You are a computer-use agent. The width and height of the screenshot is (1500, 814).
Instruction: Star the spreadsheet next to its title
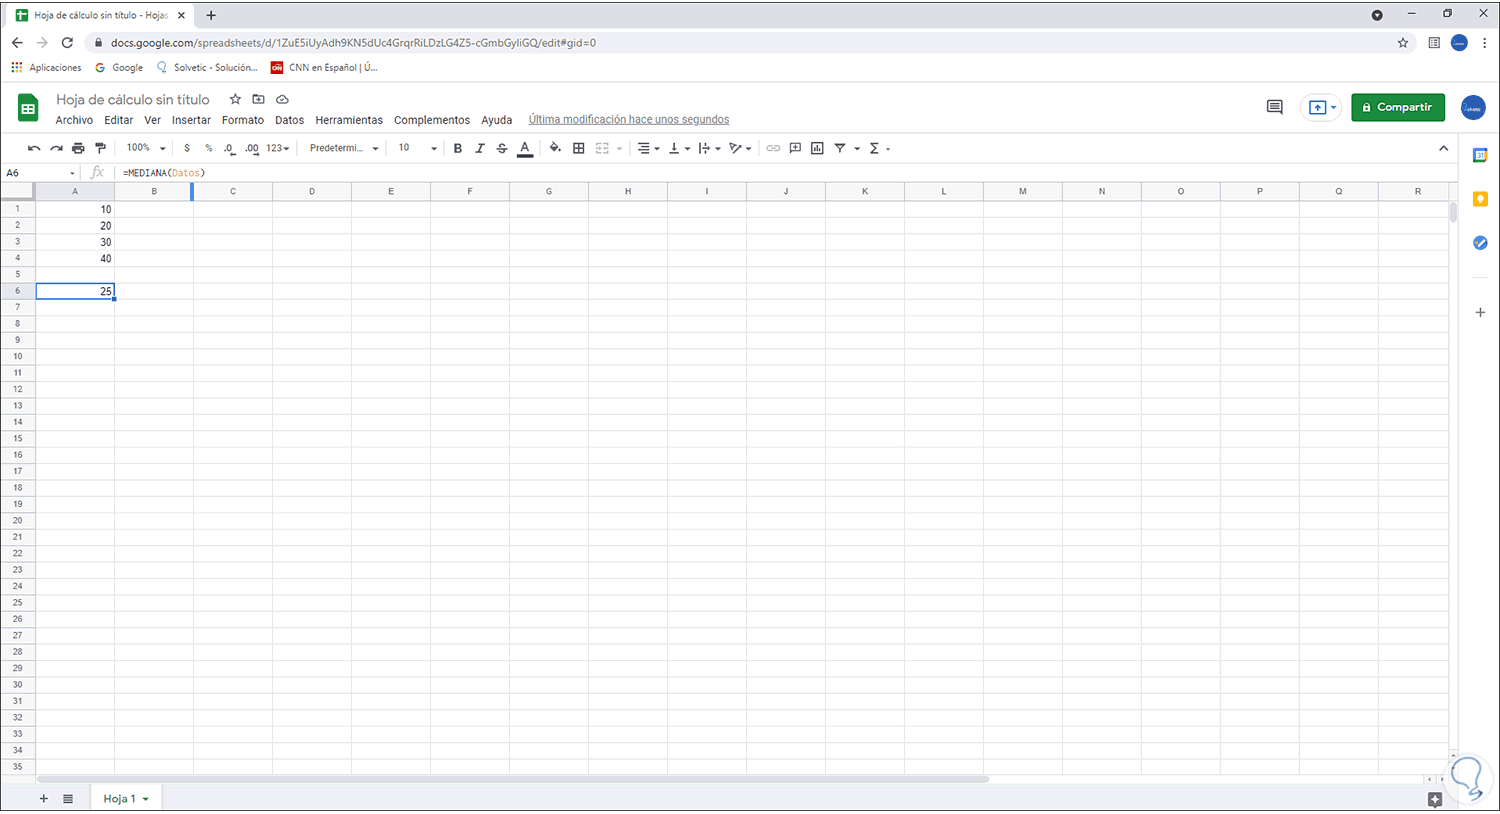click(235, 99)
